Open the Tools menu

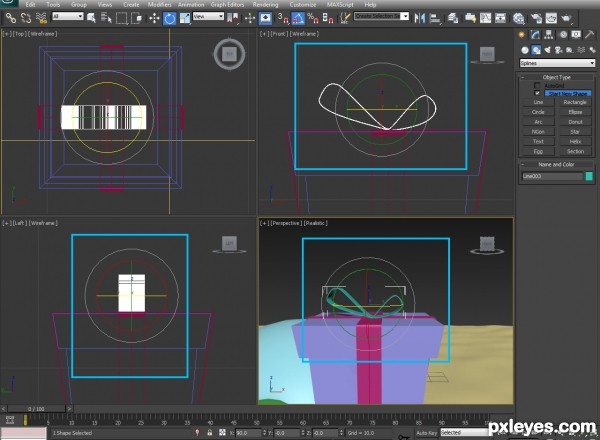point(53,5)
